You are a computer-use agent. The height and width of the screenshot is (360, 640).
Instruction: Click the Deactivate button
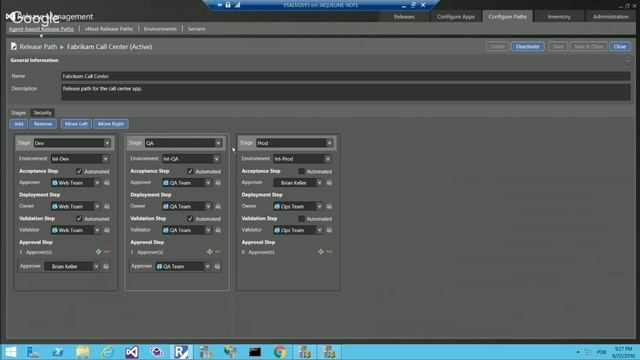(527, 47)
